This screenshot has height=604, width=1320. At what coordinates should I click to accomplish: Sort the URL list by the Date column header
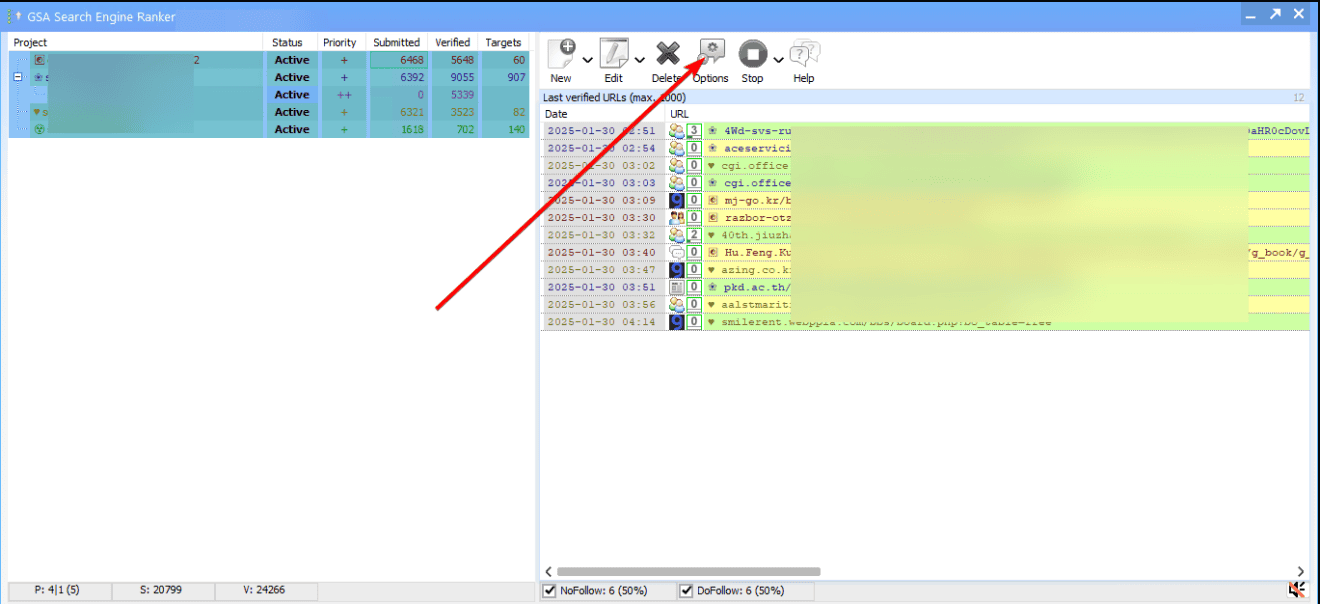point(553,113)
